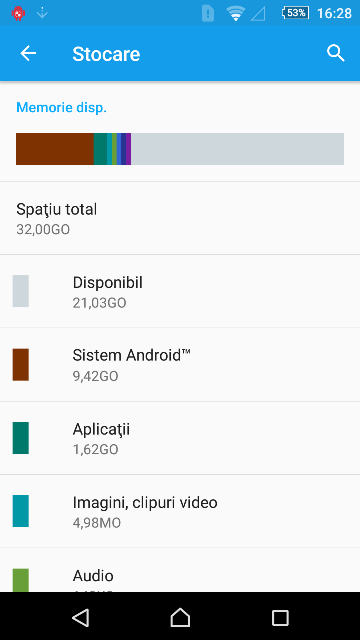Image resolution: width=360 pixels, height=640 pixels.
Task: Open the Aplicaţii storage entry
Action: coord(180,438)
